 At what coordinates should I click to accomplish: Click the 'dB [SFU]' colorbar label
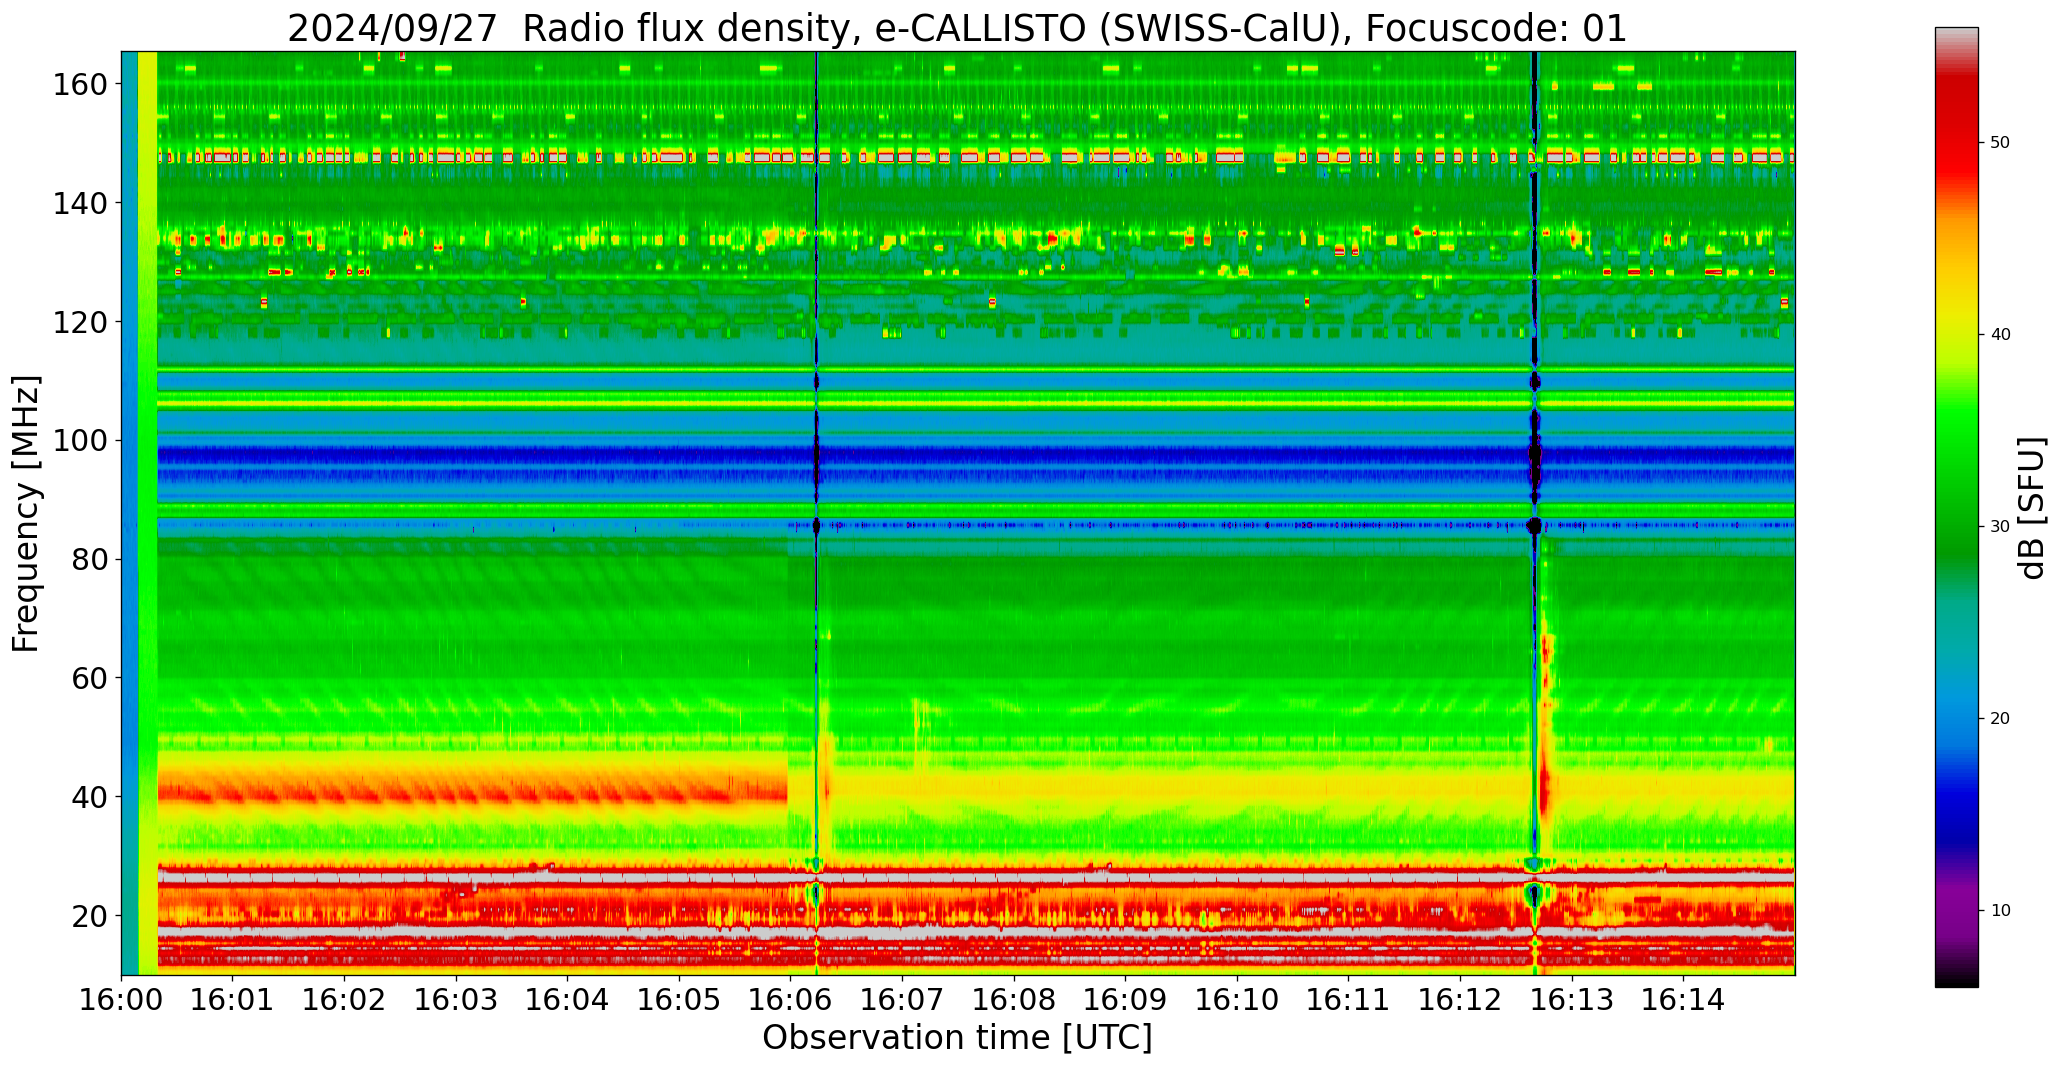pyautogui.click(x=2031, y=507)
